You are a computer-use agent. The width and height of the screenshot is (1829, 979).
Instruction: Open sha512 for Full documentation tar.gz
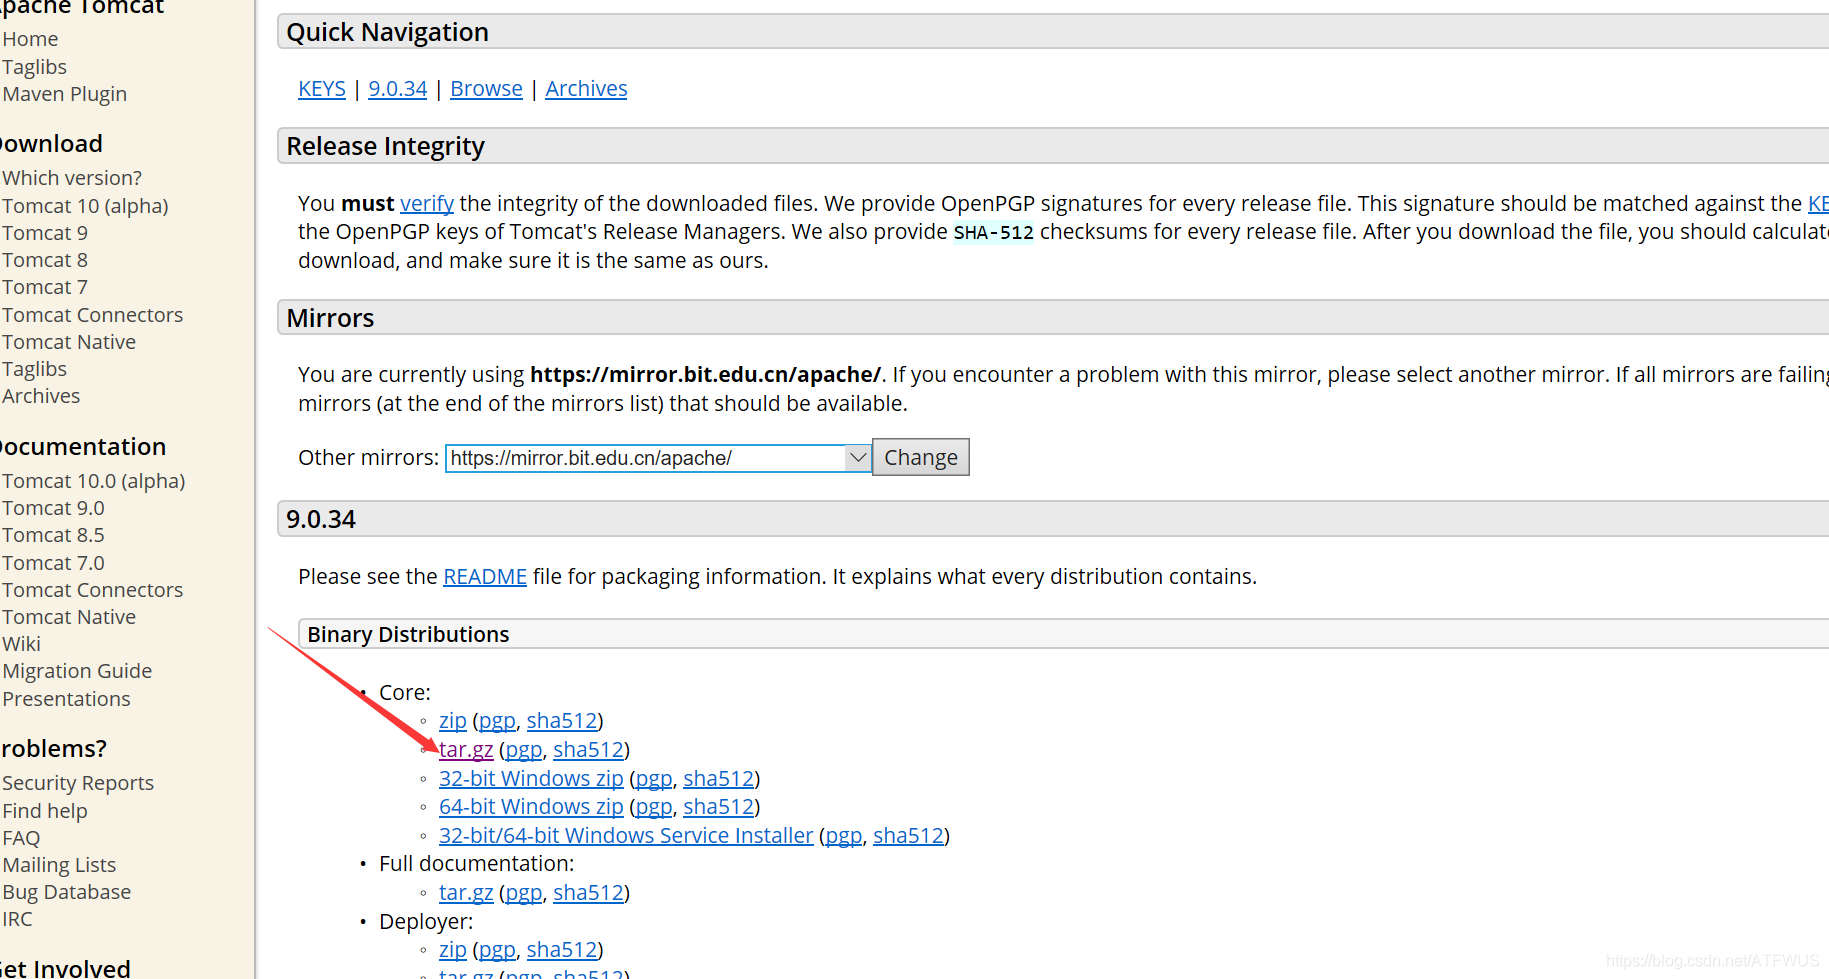tap(589, 893)
